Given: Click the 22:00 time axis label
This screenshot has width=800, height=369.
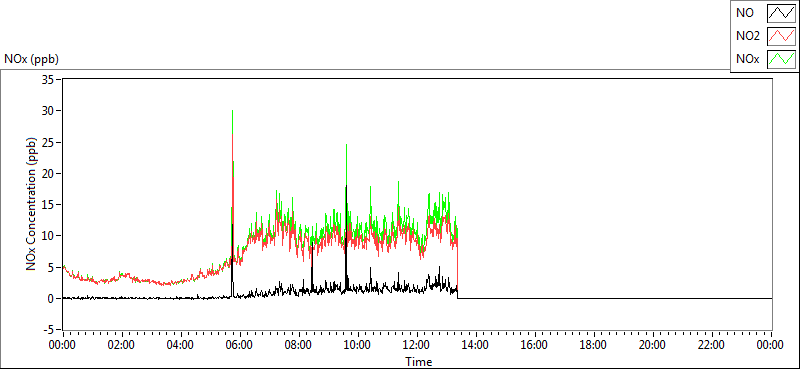Looking at the screenshot, I should pos(712,345).
